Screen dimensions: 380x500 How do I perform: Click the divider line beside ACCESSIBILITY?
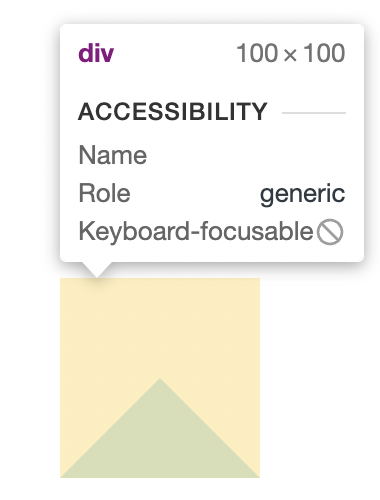314,113
